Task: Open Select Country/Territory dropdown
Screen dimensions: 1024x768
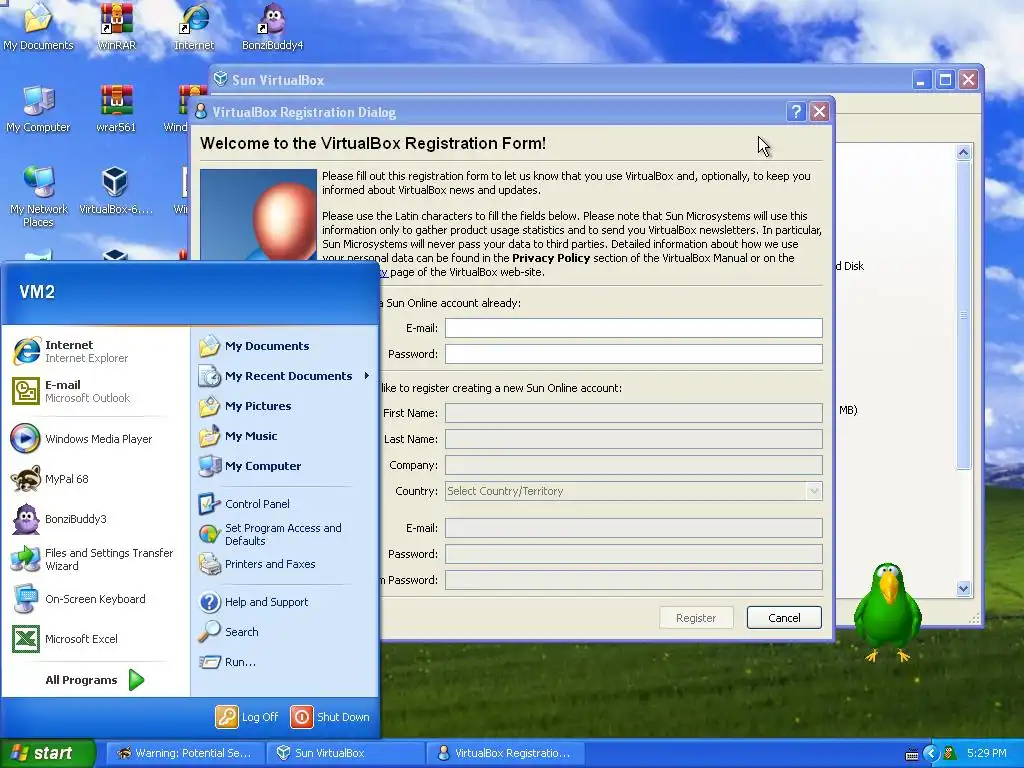Action: point(633,491)
